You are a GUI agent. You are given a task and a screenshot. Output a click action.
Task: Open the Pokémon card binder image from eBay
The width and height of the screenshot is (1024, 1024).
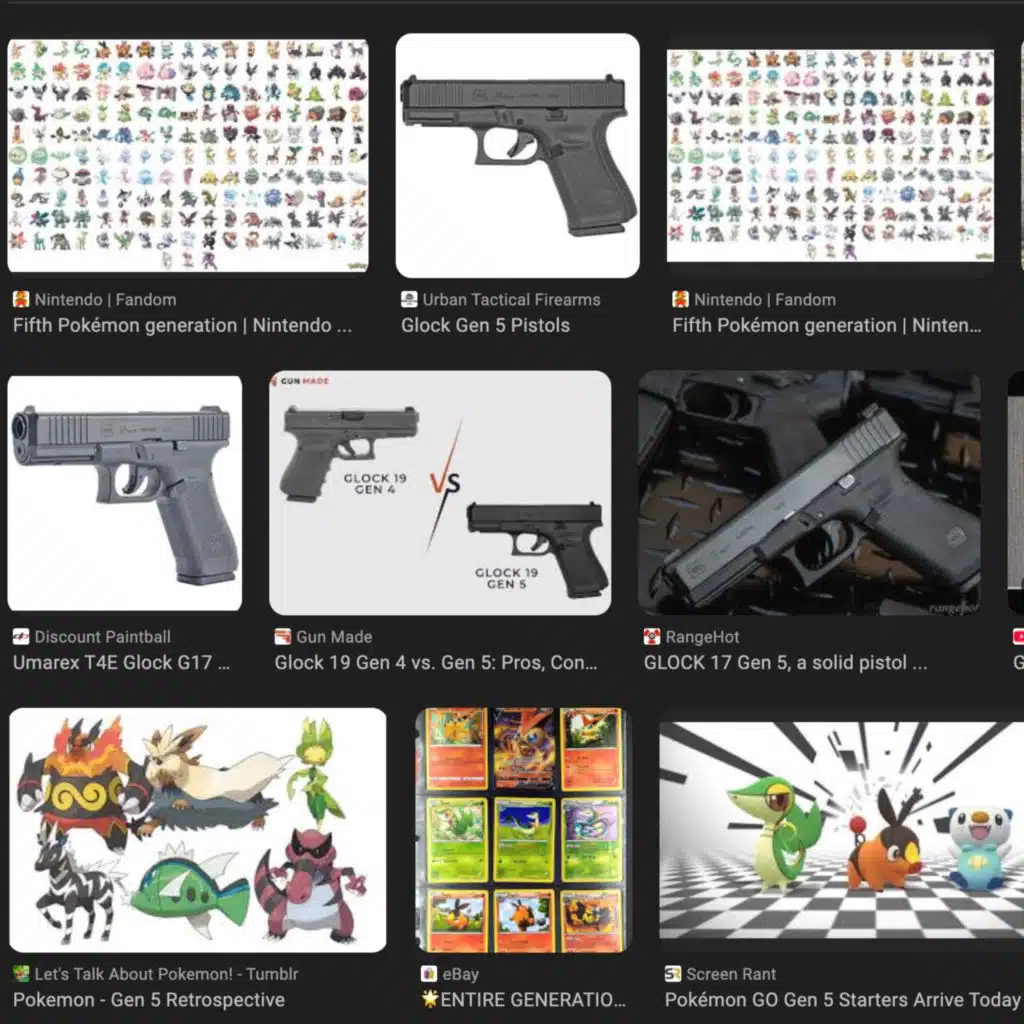point(524,830)
